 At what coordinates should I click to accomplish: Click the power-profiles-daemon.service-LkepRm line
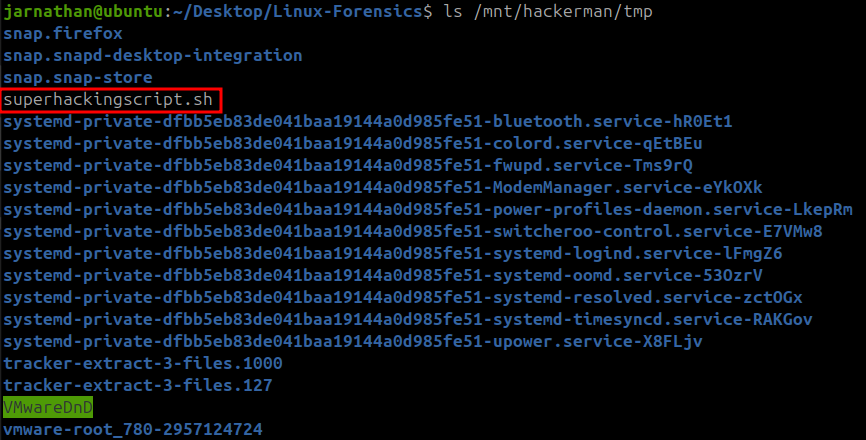427,210
